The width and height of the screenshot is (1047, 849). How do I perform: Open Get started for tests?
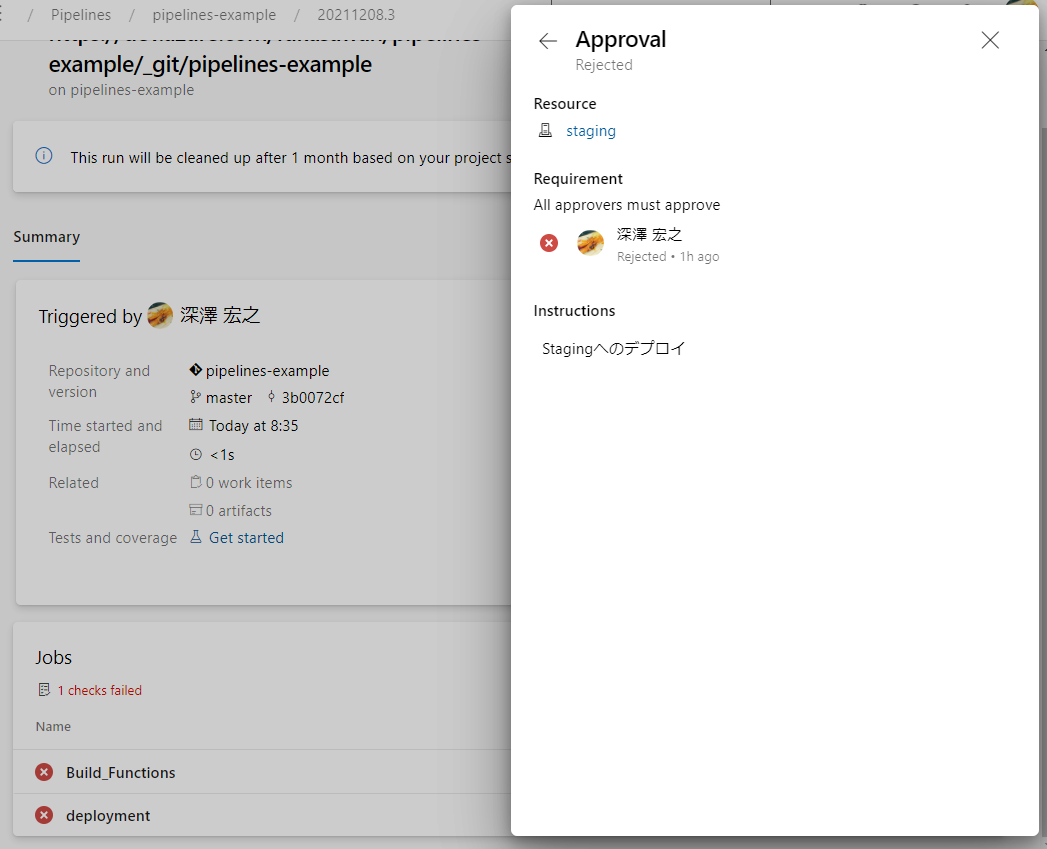[x=246, y=538]
